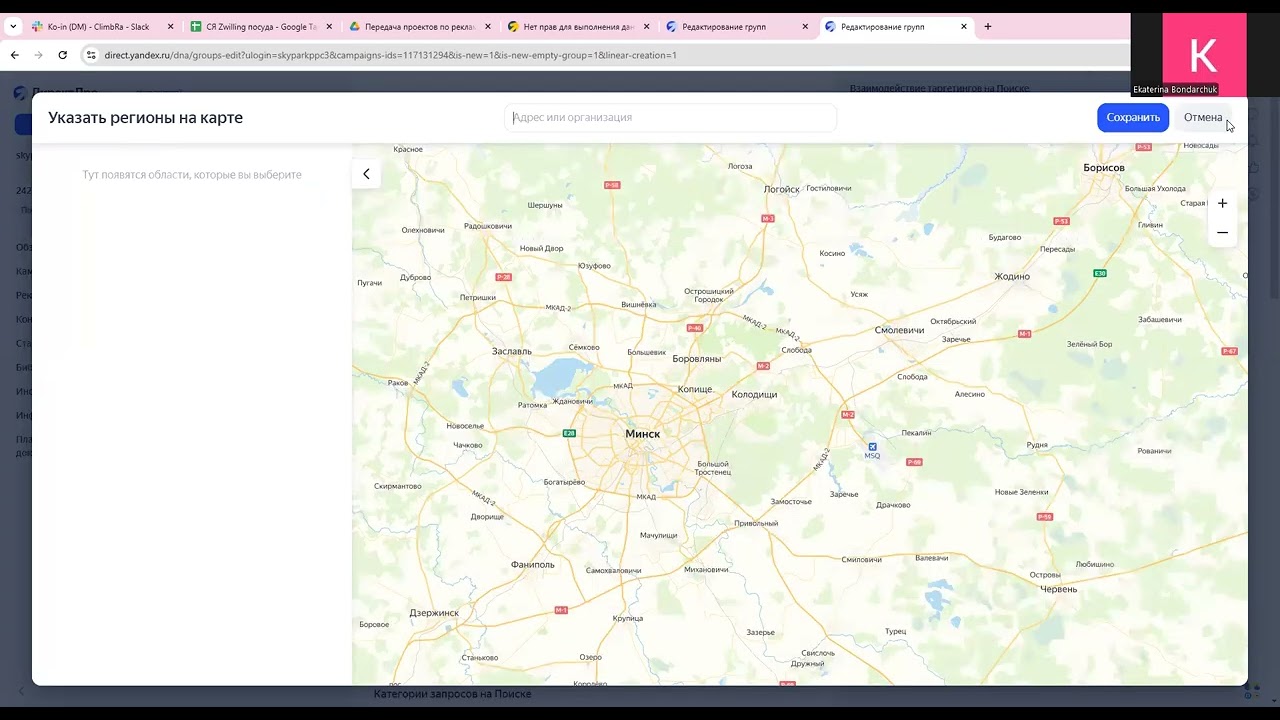The image size is (1280, 720).
Task: Click Богатырёво label on the map
Action: (x=564, y=482)
